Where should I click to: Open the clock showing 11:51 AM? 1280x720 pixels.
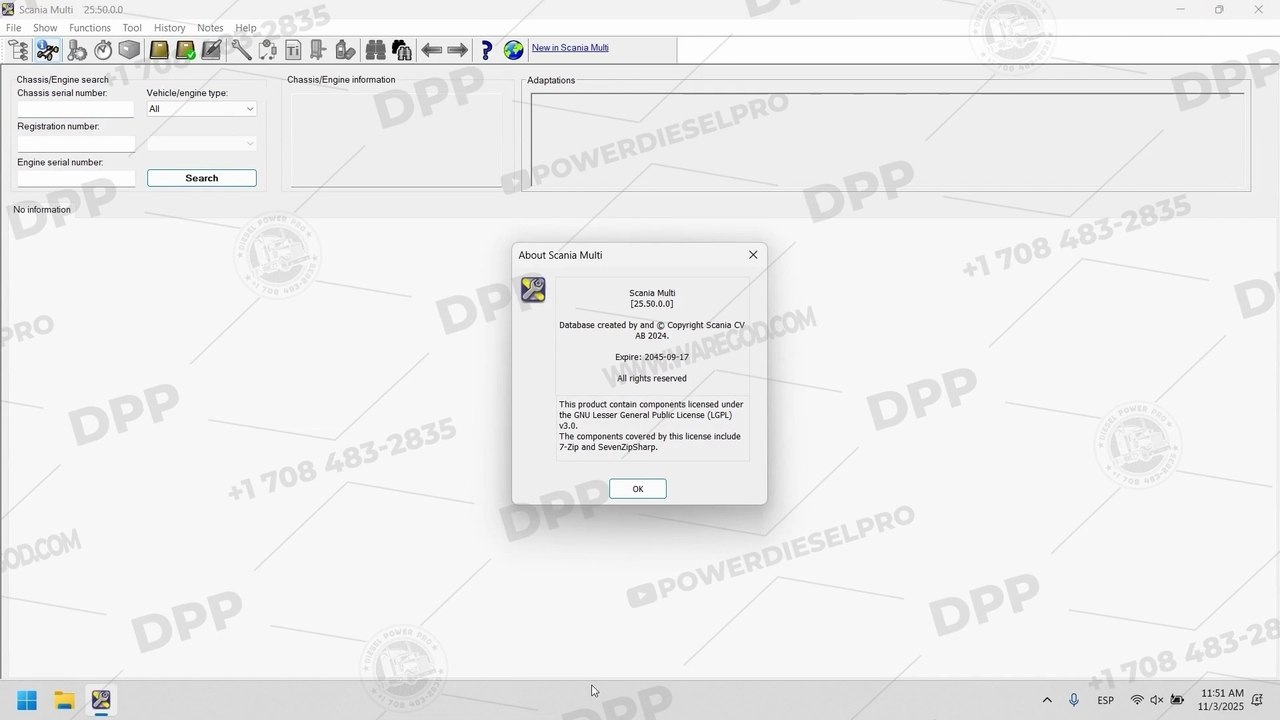click(1222, 699)
